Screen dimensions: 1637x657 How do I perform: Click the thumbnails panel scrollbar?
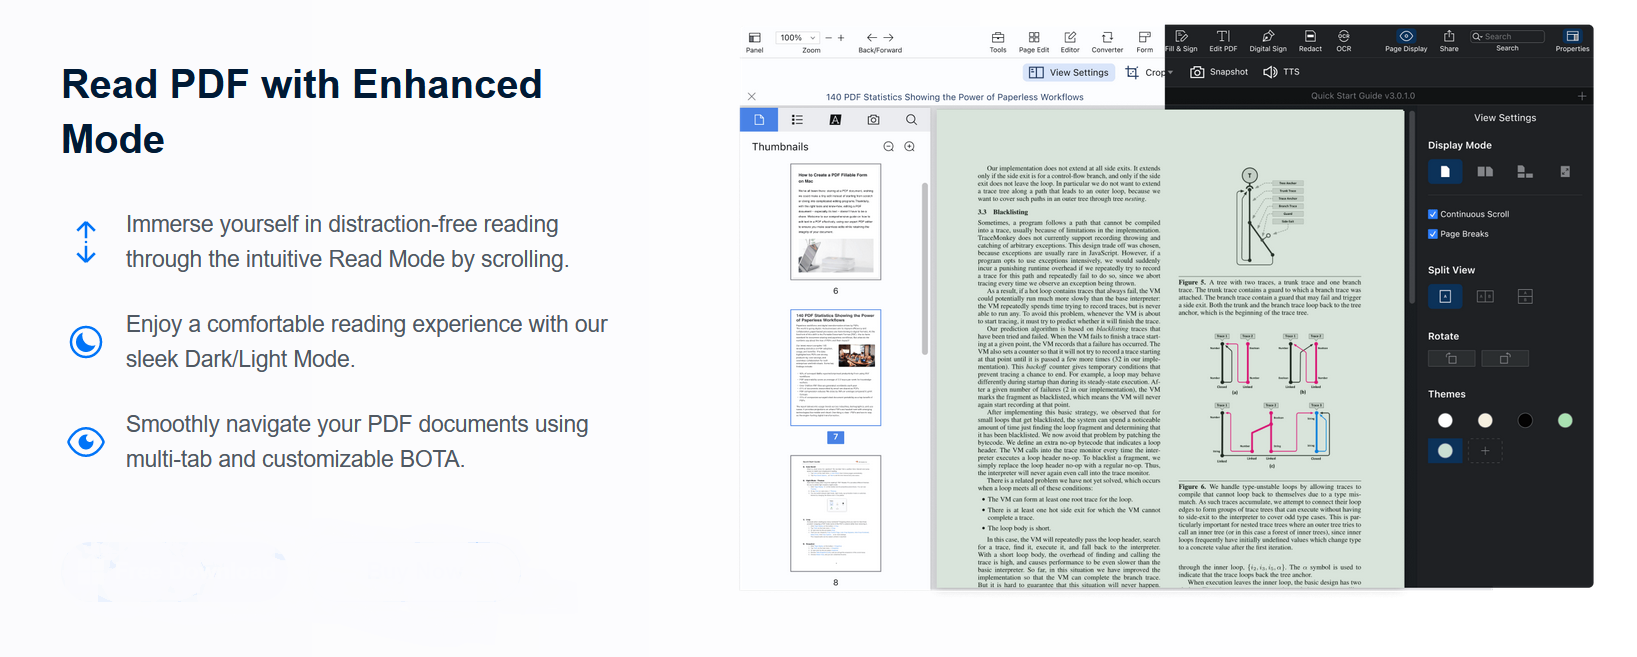[925, 268]
